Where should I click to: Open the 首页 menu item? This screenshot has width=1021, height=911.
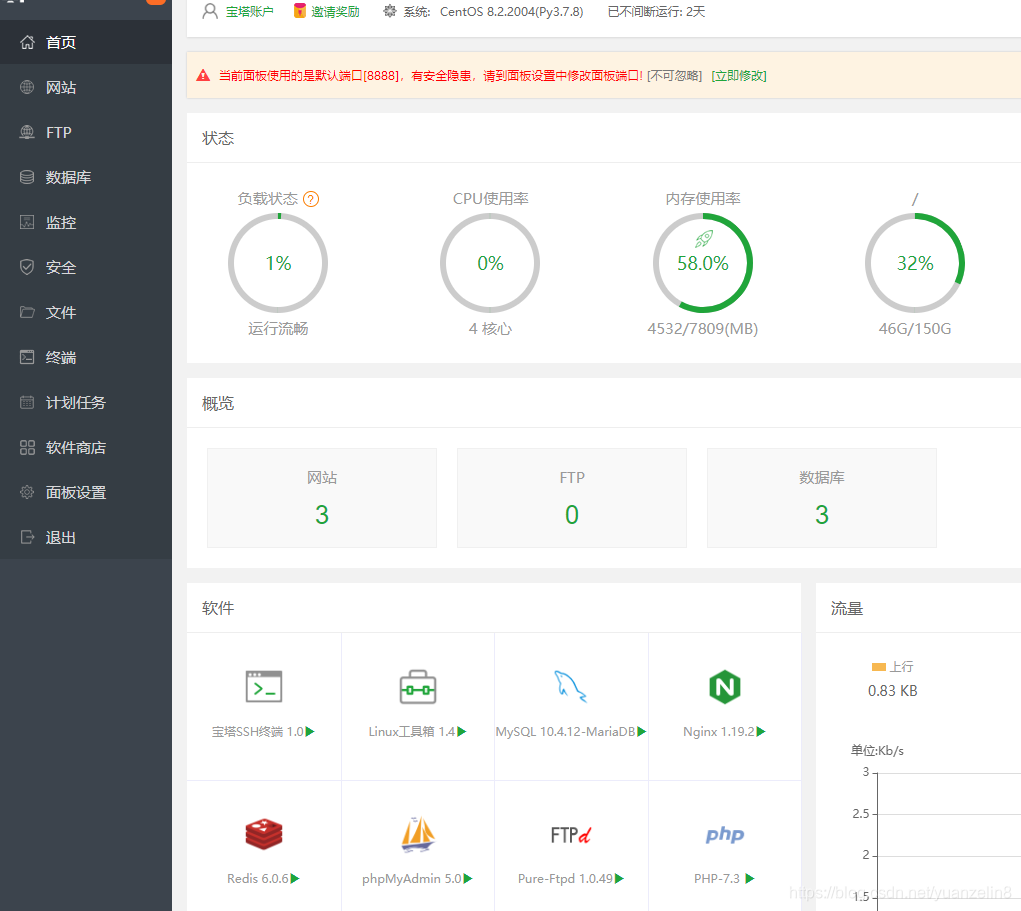click(x=86, y=42)
